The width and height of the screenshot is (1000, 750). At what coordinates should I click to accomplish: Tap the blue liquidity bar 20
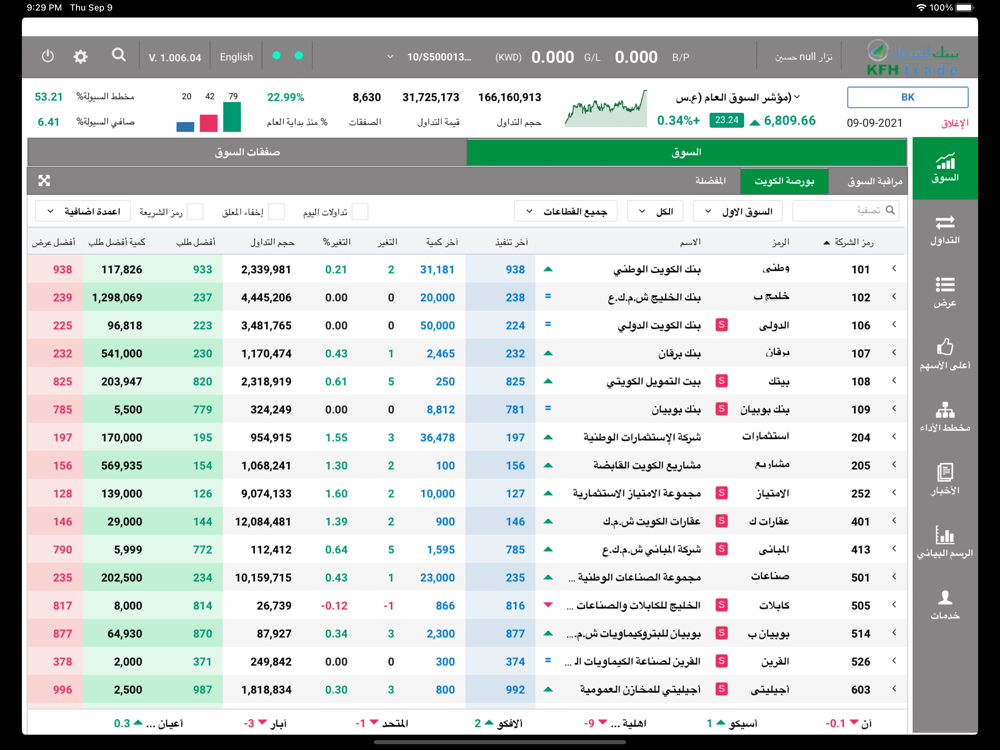(x=185, y=127)
